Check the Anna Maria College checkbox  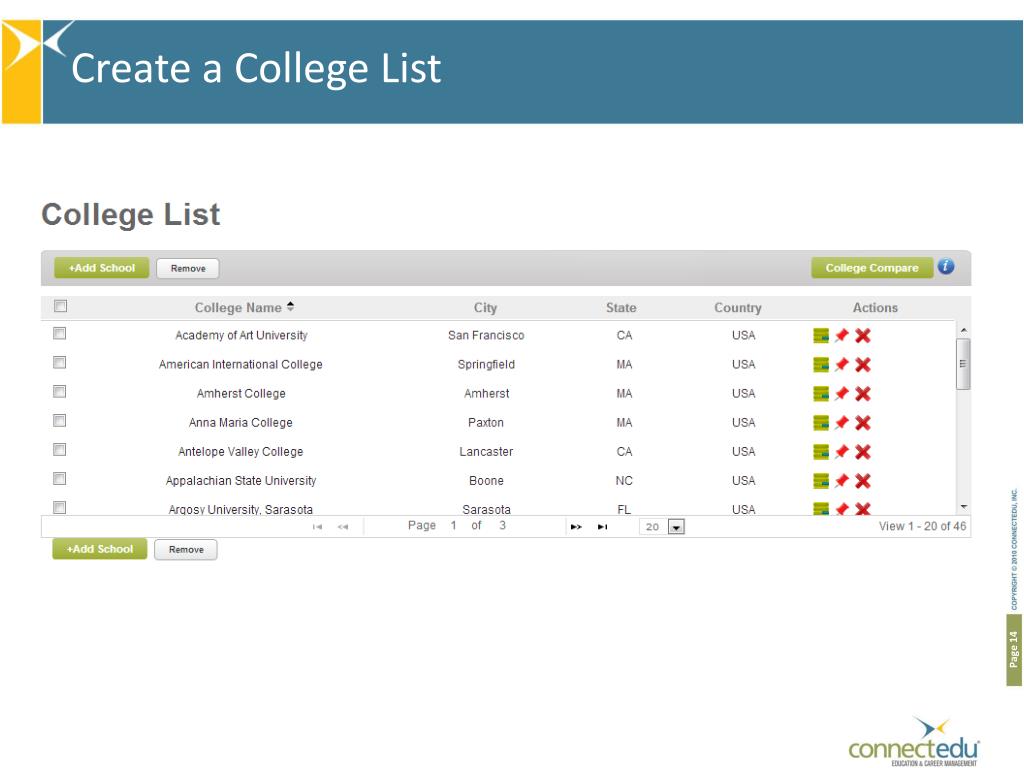coord(59,421)
